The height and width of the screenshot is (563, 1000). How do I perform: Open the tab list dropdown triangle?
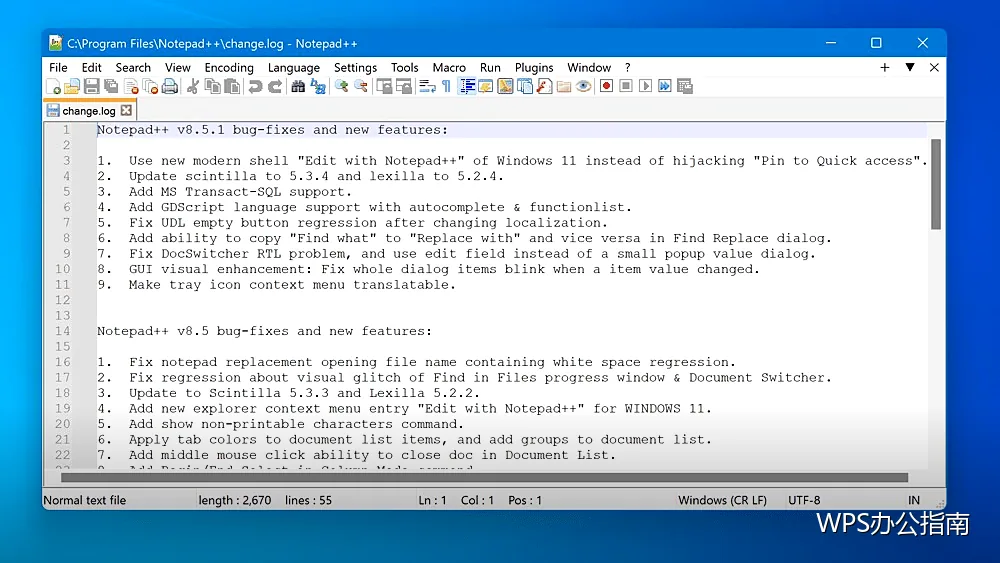[910, 67]
